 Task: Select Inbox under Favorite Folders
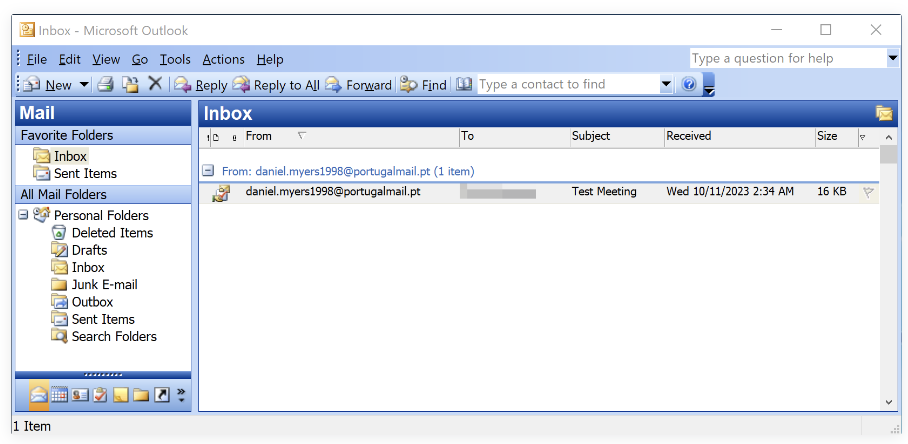tap(60, 156)
